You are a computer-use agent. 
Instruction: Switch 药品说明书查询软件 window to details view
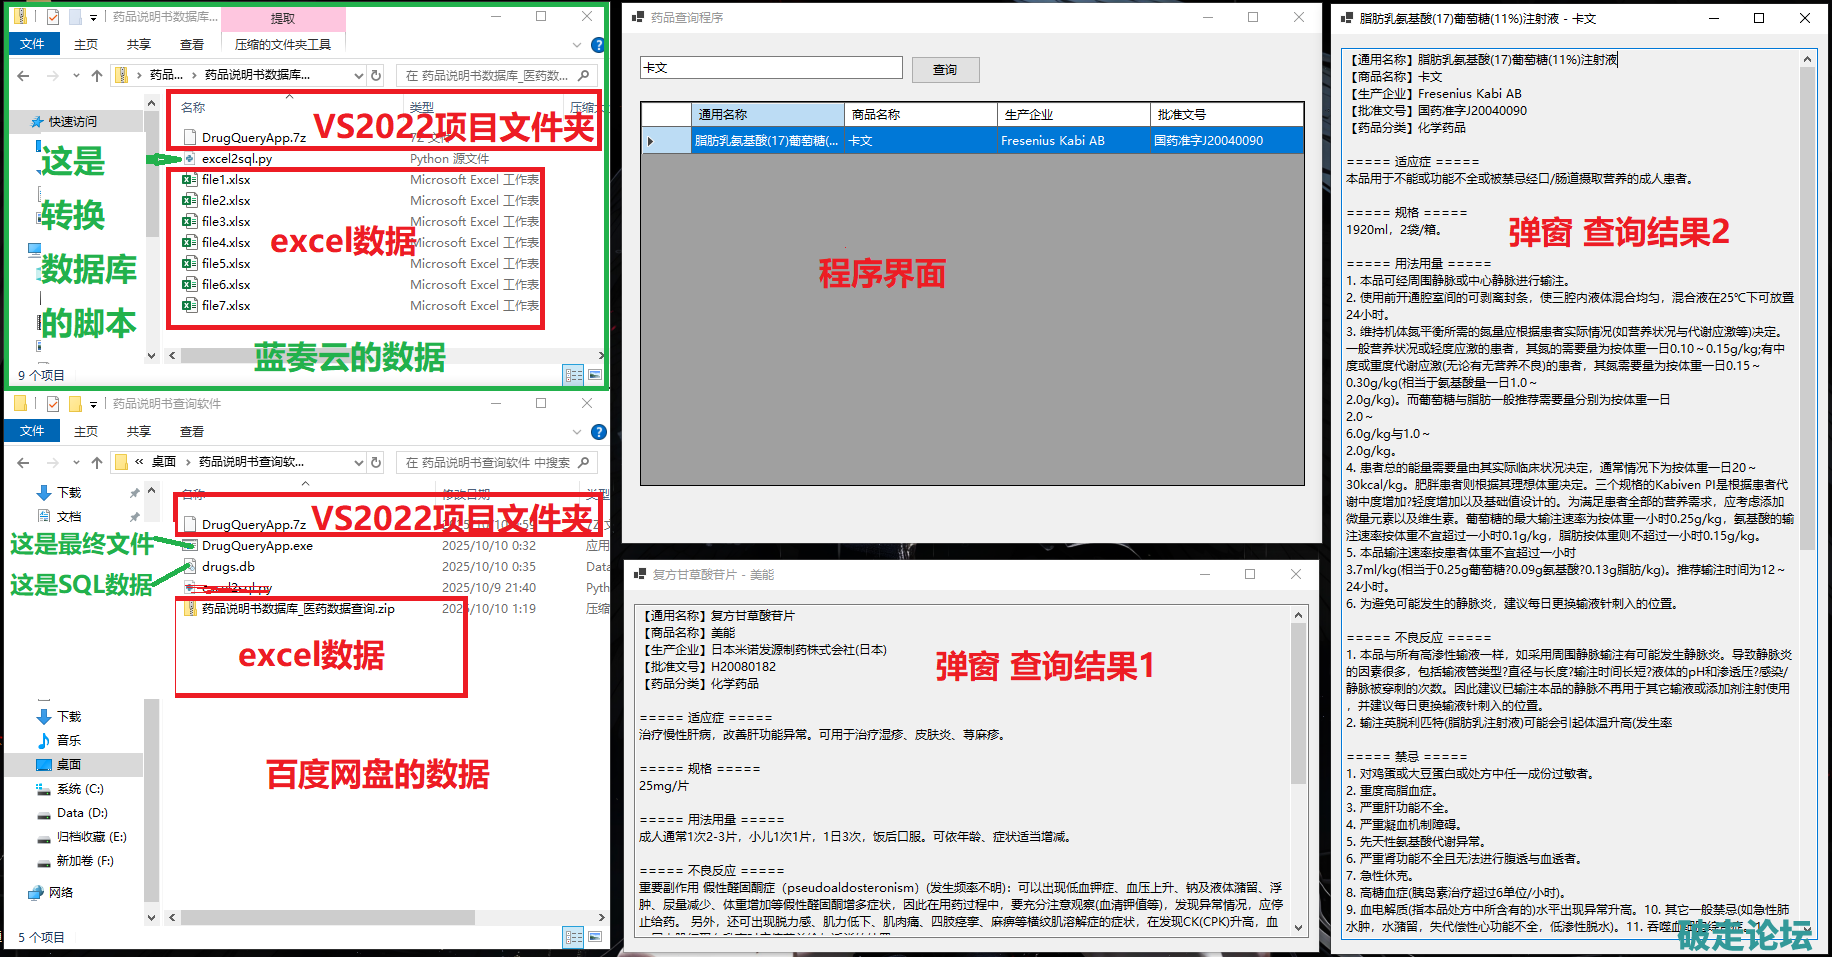point(573,937)
